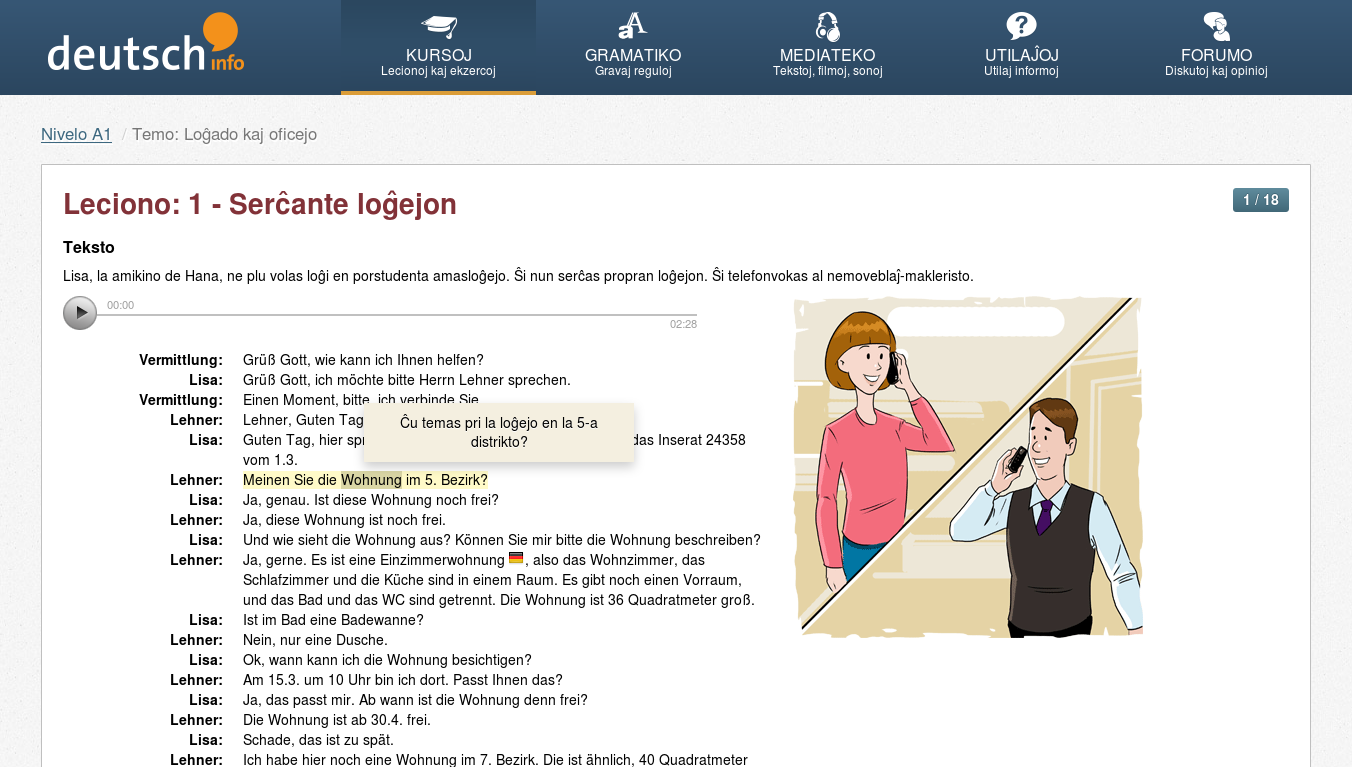Click breadcrumb Temo: Loĝado kaj oficejo
The height and width of the screenshot is (767, 1352).
point(224,134)
